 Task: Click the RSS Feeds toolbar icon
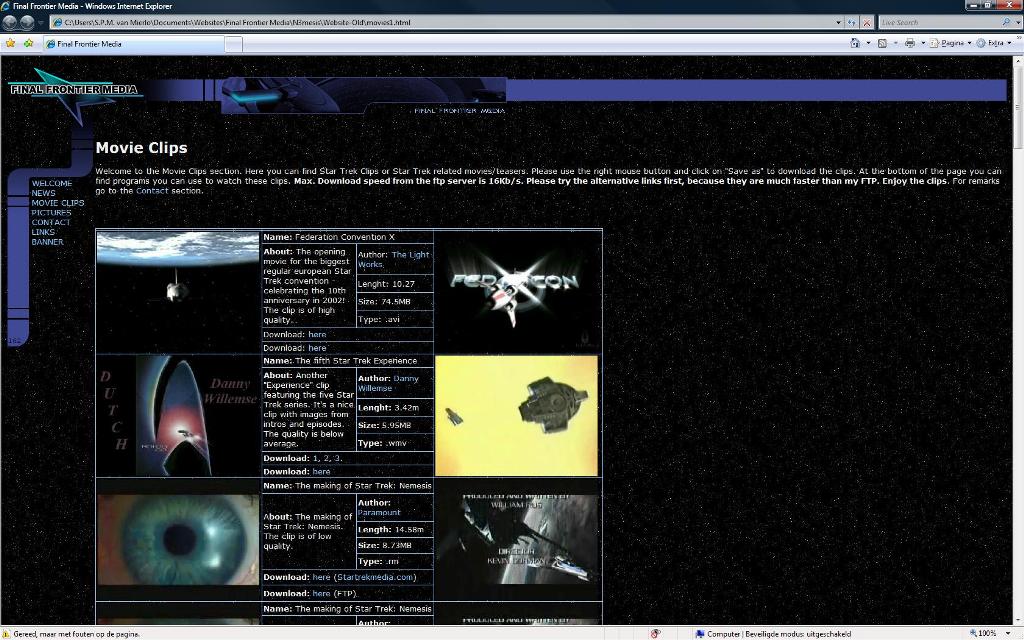[x=882, y=43]
